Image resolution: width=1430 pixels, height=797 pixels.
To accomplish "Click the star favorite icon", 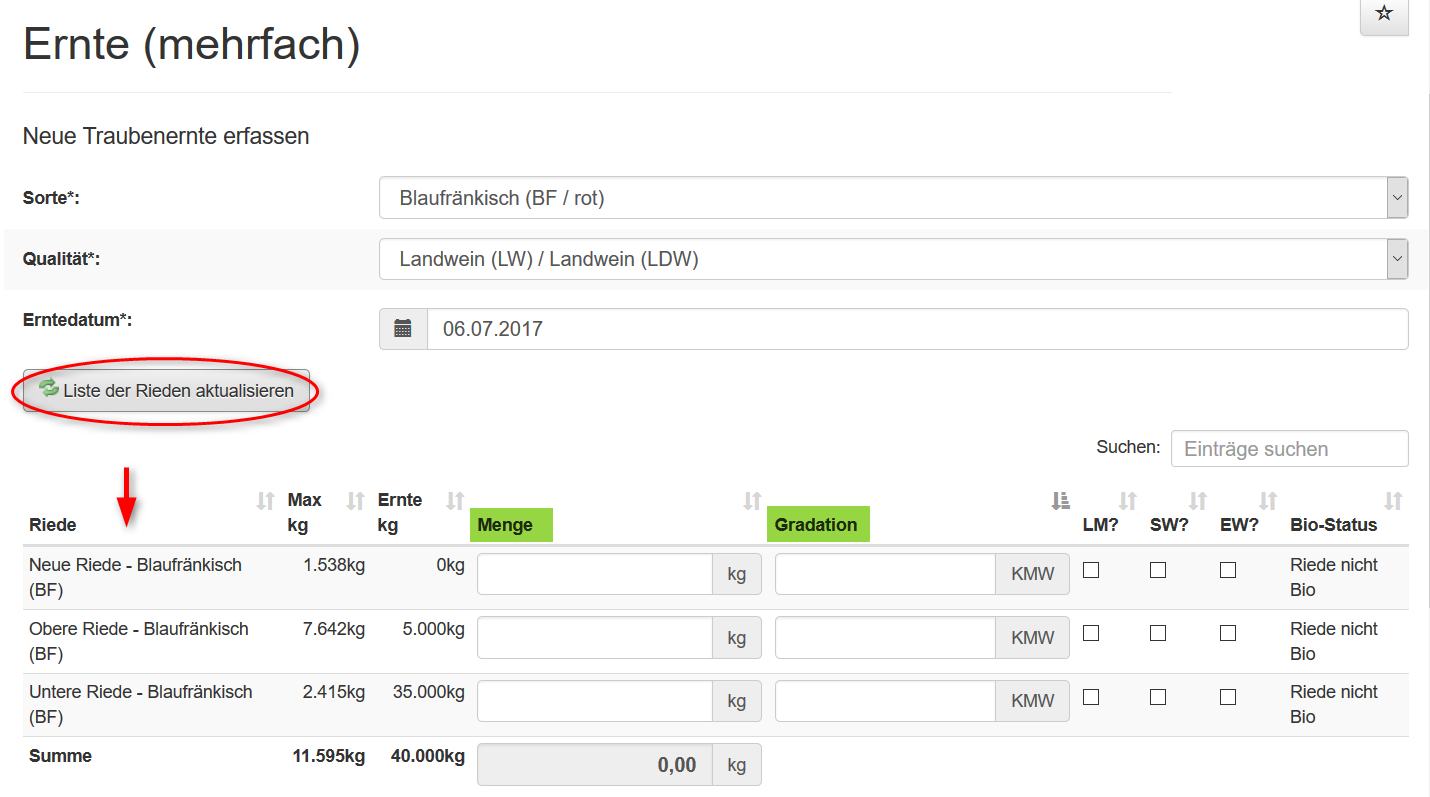I will tap(1384, 14).
